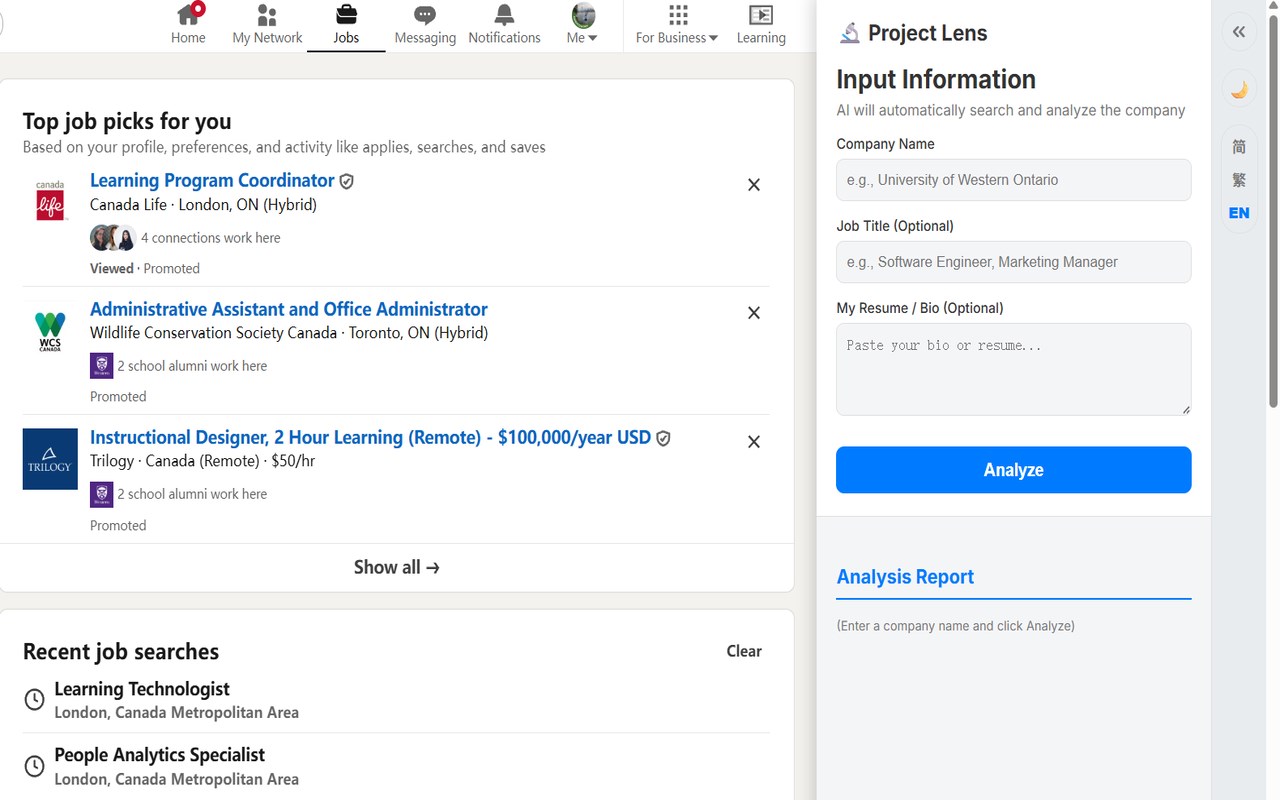Click the Trilogy company logo

click(x=50, y=459)
